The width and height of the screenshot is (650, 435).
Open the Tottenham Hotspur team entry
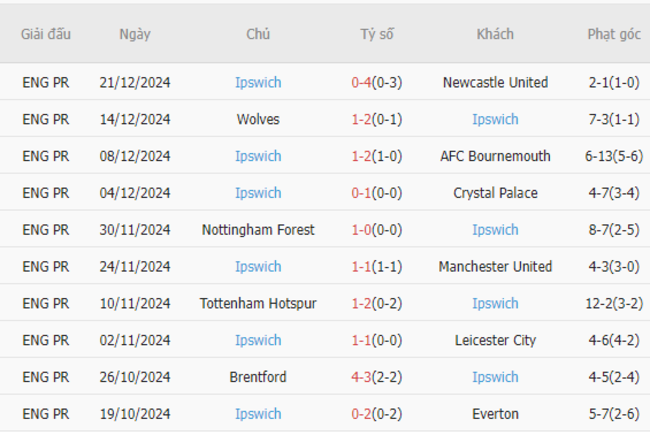(258, 304)
